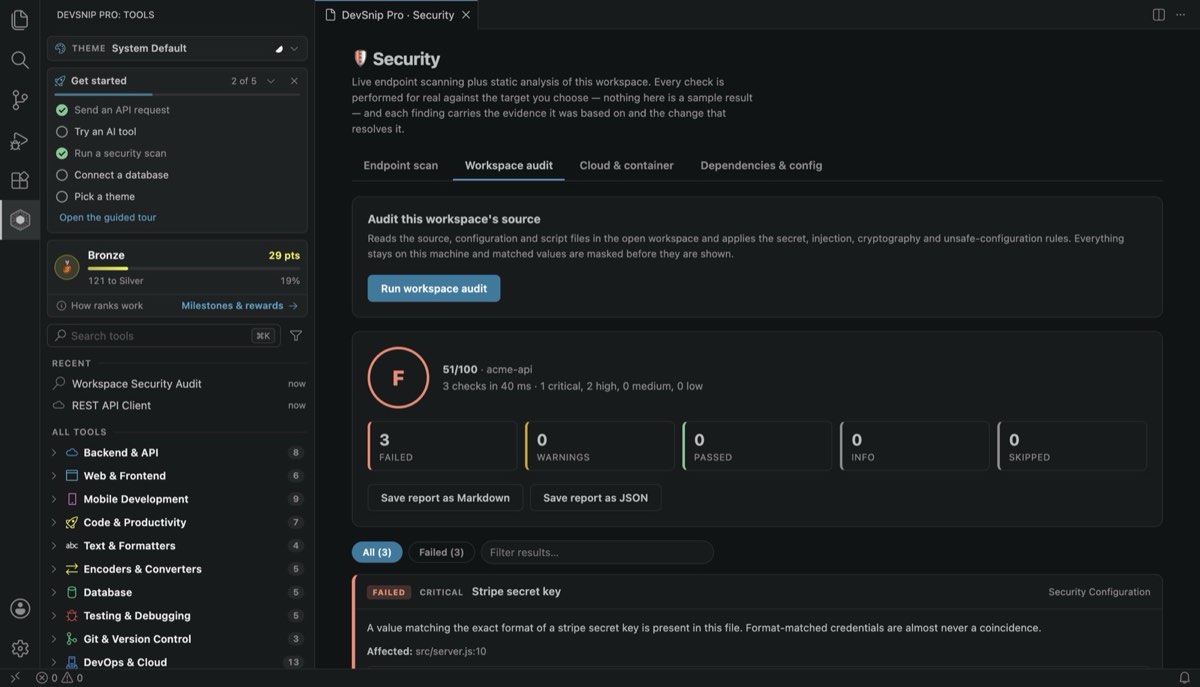Image resolution: width=1200 pixels, height=687 pixels.
Task: Open the Accounts menu icon
Action: click(x=19, y=608)
